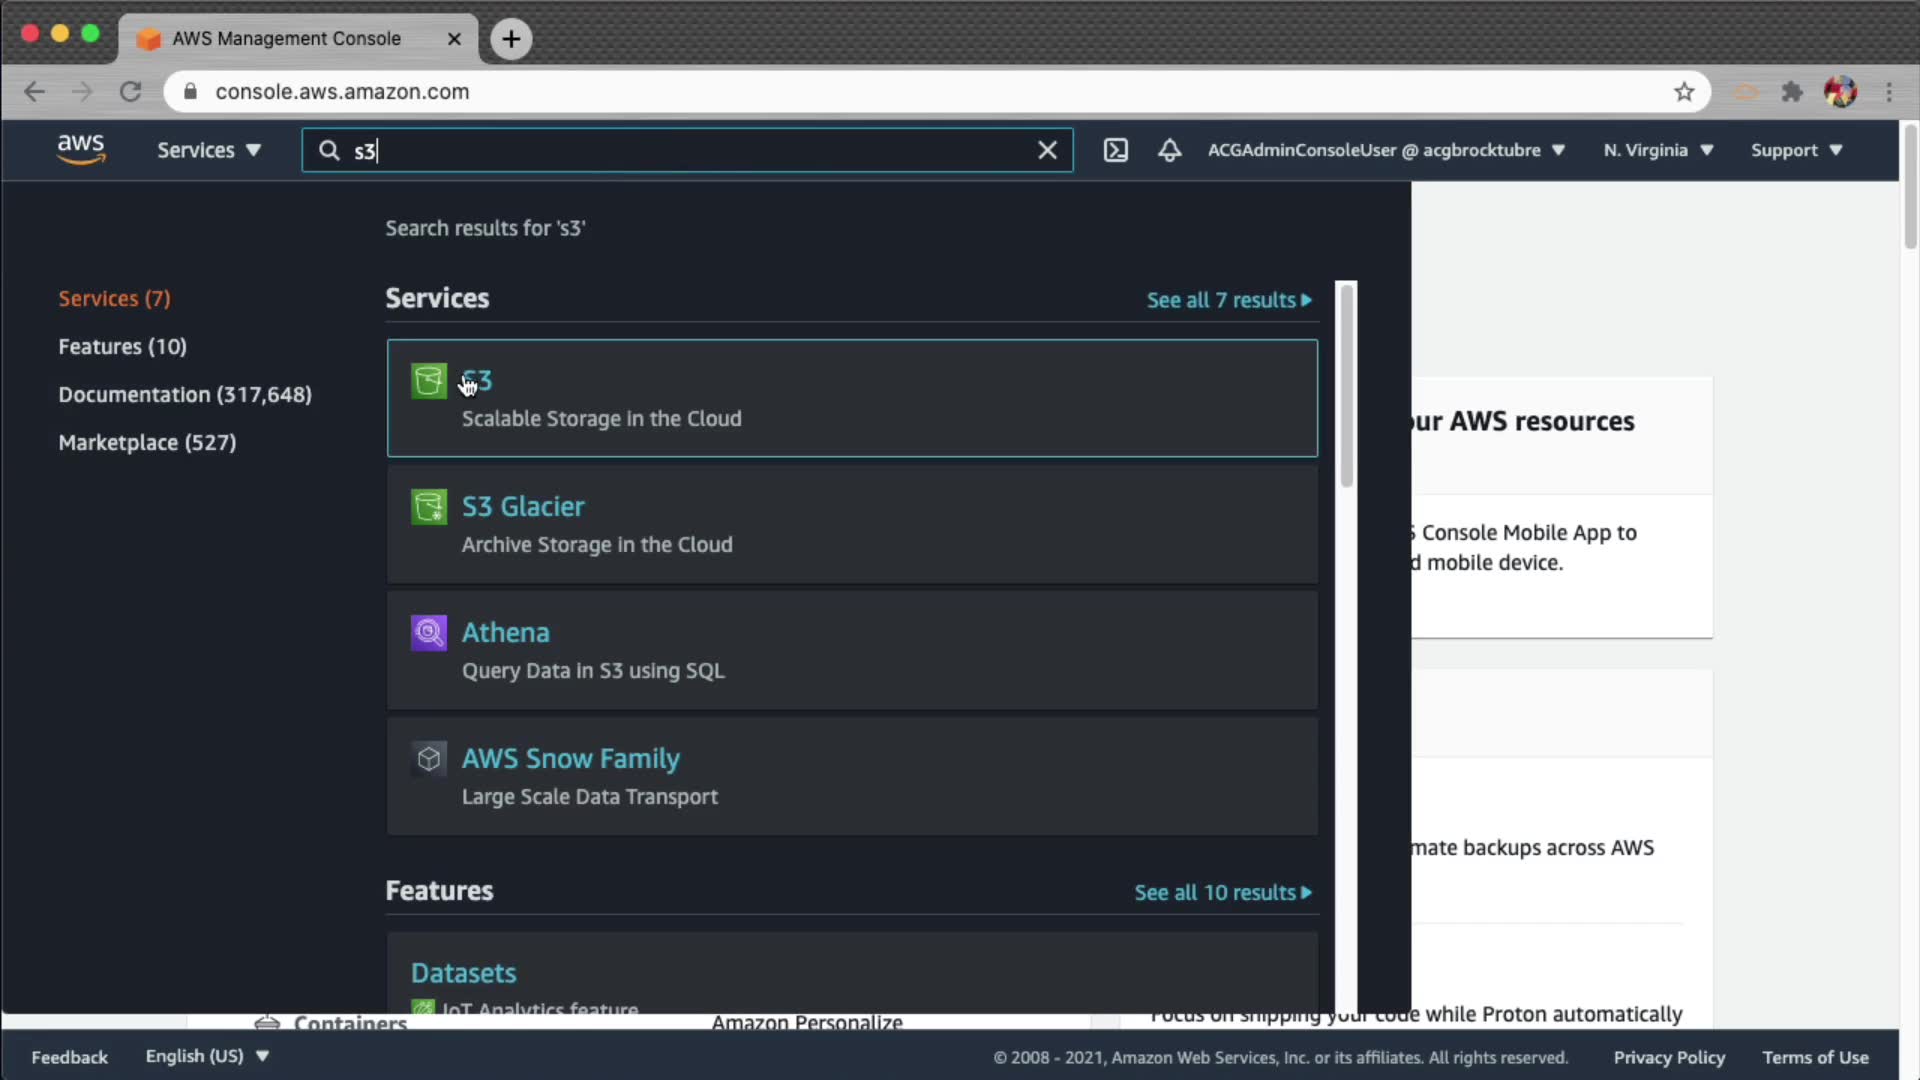The width and height of the screenshot is (1920, 1080).
Task: Click the Athena service icon
Action: pos(429,633)
